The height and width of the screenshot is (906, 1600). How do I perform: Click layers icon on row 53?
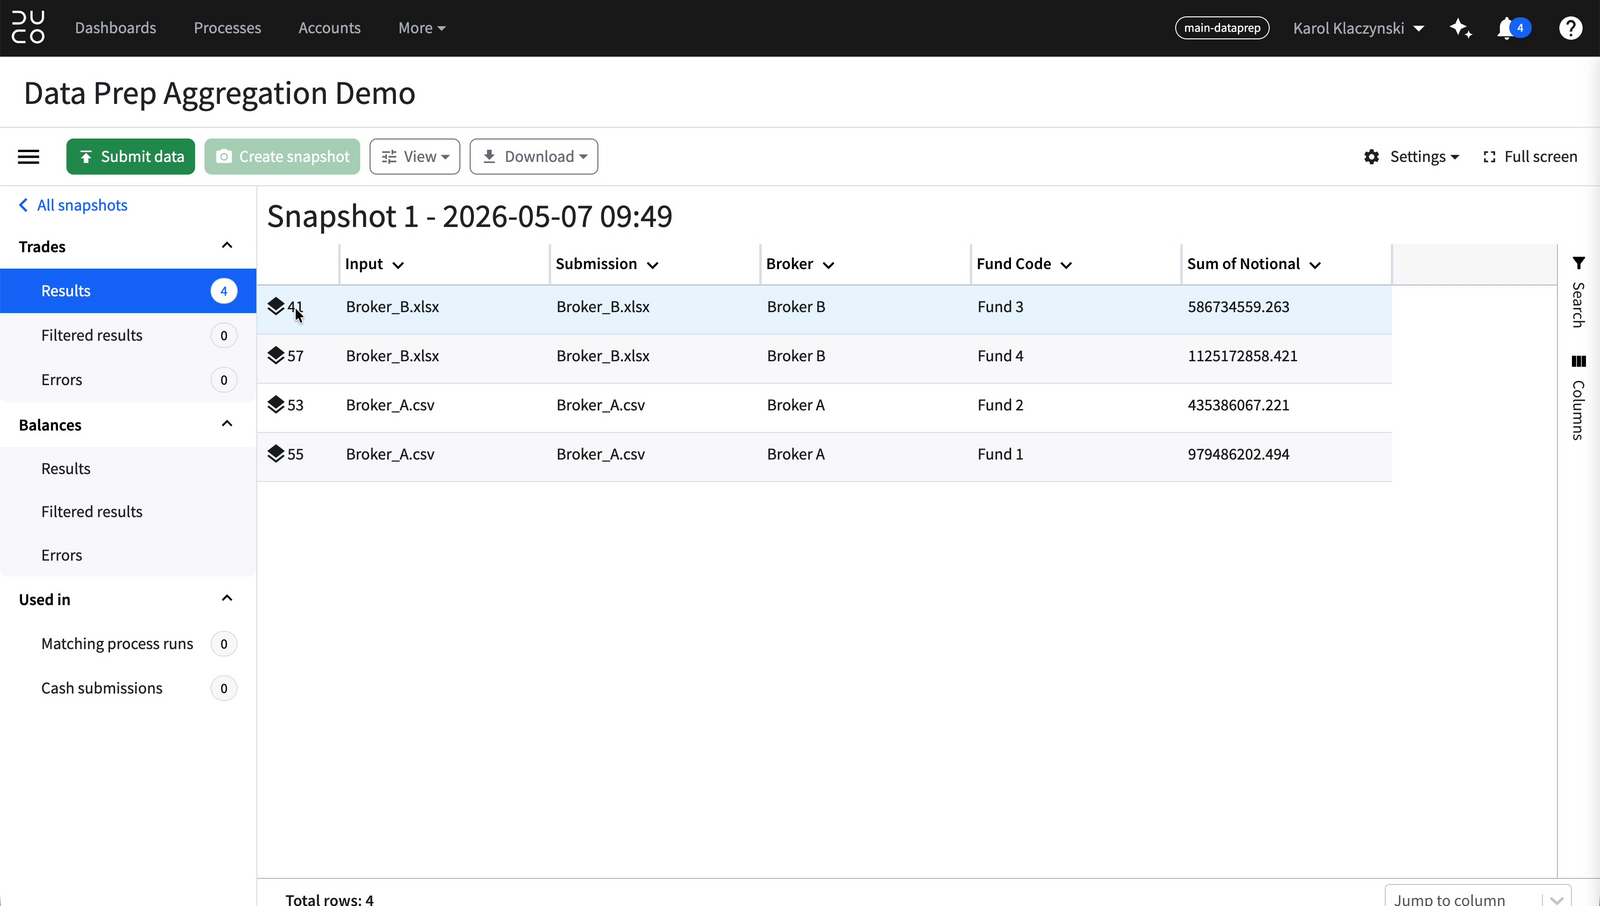[276, 404]
